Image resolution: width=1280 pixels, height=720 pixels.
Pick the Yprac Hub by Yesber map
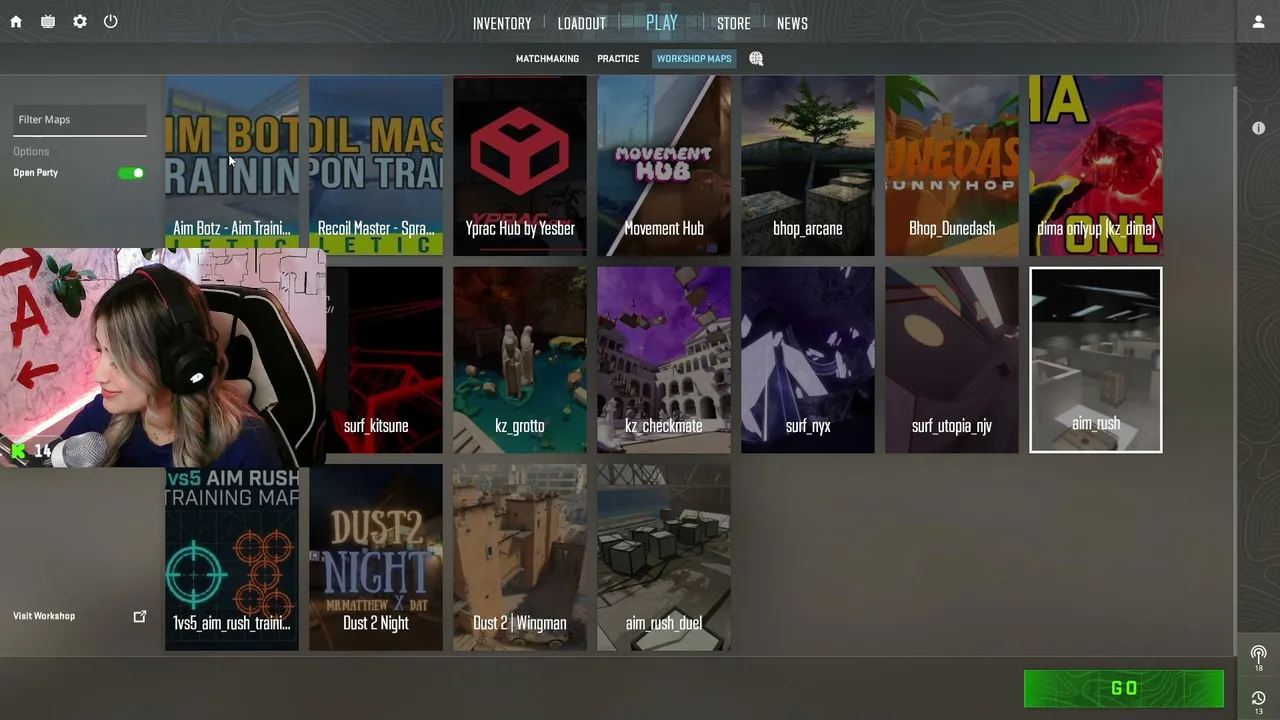point(520,166)
